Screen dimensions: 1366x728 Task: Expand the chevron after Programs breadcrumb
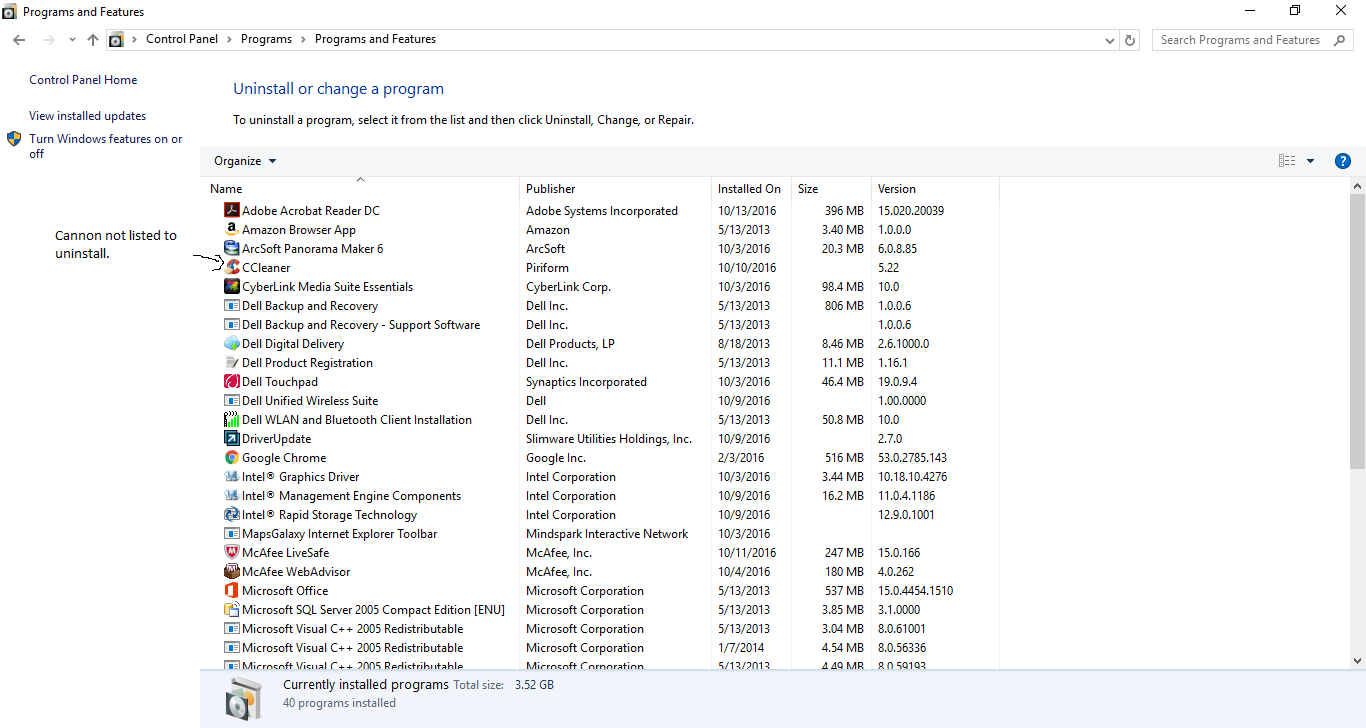pyautogui.click(x=303, y=40)
